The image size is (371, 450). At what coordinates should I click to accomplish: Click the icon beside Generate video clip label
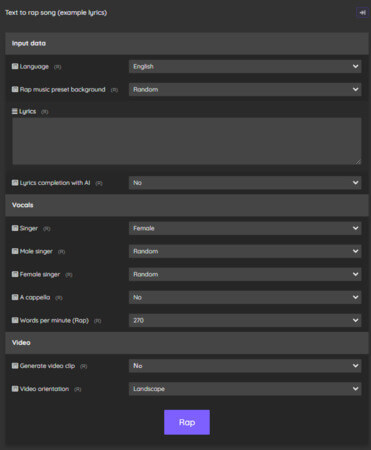coord(15,366)
